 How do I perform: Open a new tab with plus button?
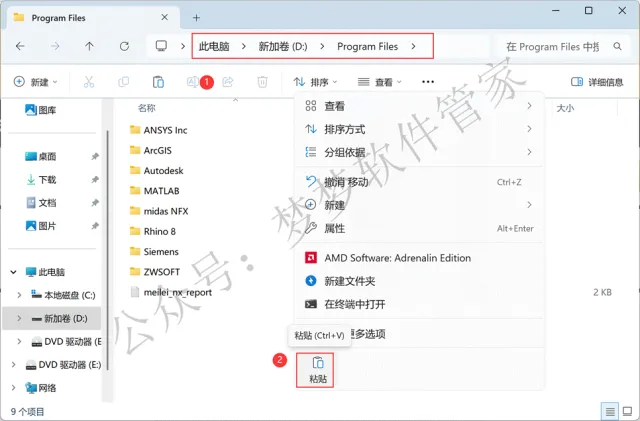196,18
